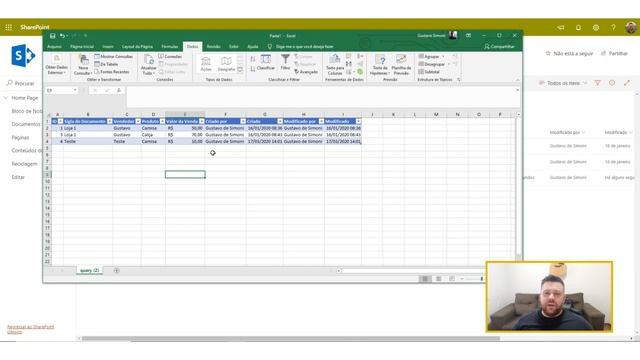Click the SharePoint help question mark

(x=613, y=27)
